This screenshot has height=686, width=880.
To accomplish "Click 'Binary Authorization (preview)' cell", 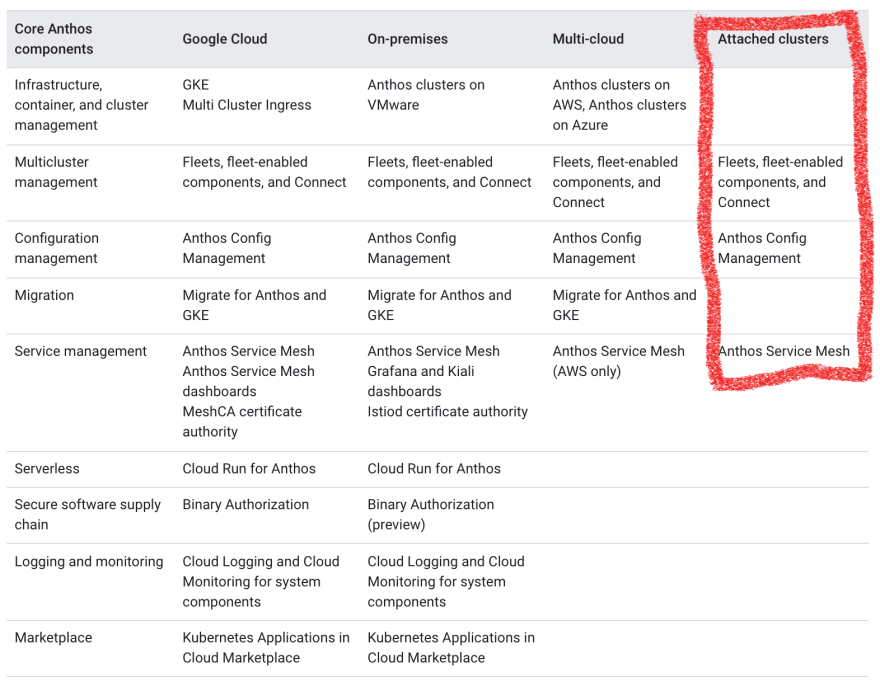I will pos(431,514).
